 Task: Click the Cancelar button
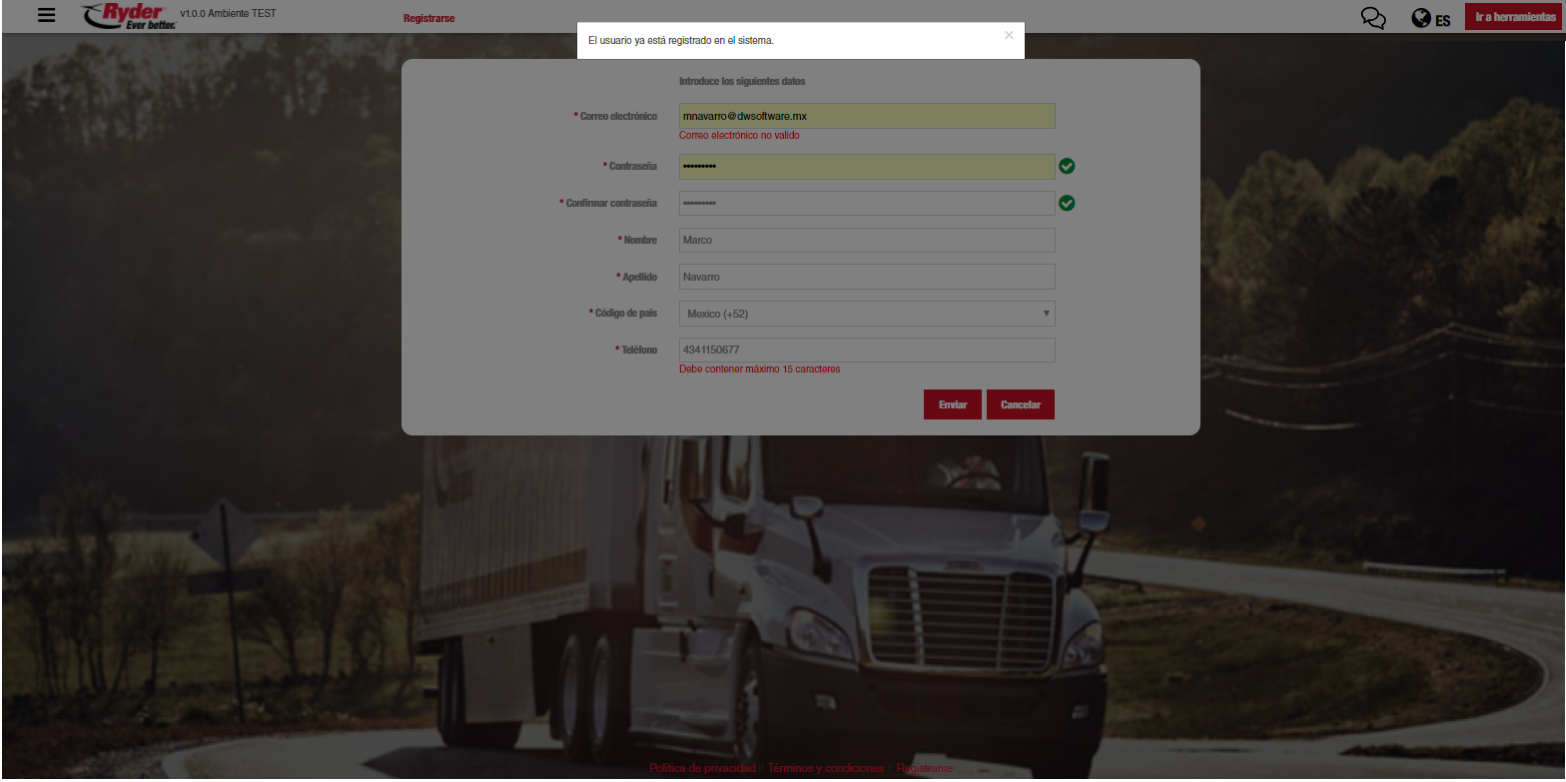tap(1020, 405)
